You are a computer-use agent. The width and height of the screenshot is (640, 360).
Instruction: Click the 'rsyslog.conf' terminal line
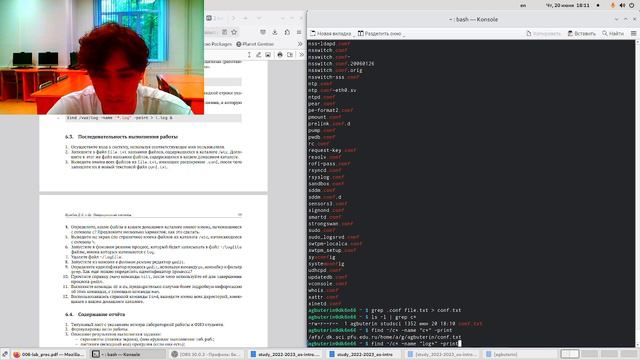[x=326, y=177]
